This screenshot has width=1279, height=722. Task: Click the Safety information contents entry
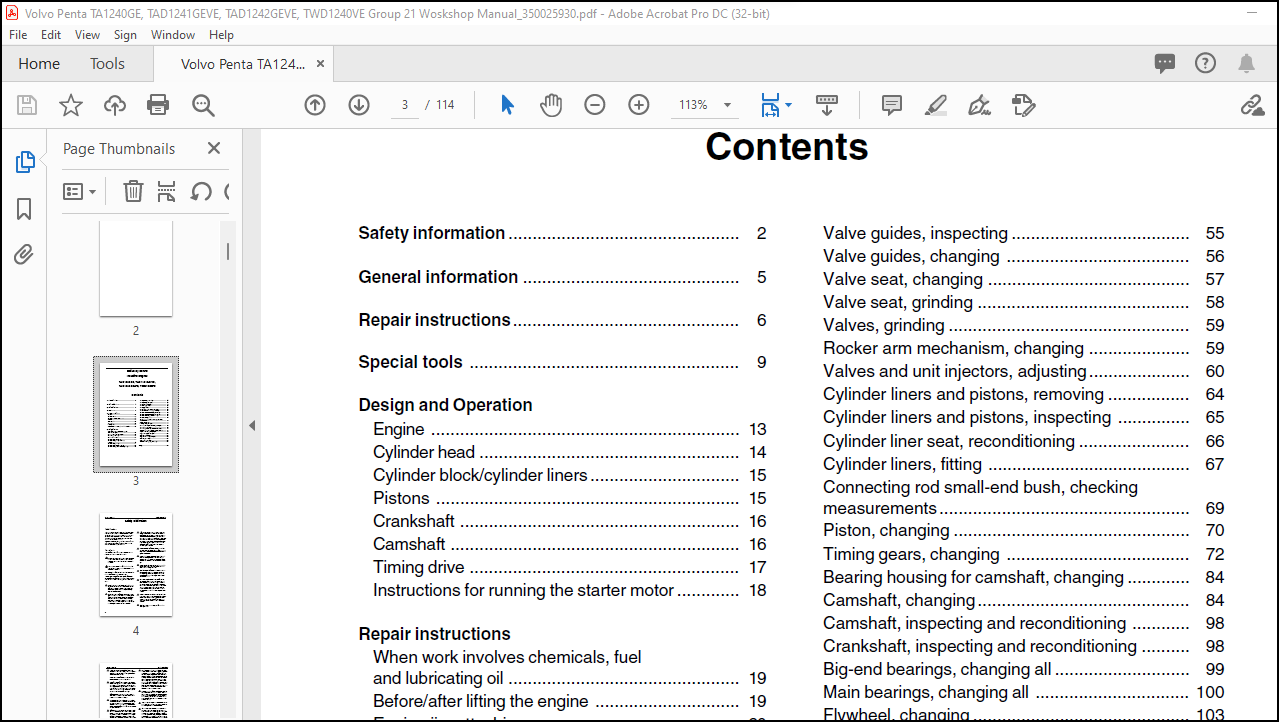pos(562,233)
